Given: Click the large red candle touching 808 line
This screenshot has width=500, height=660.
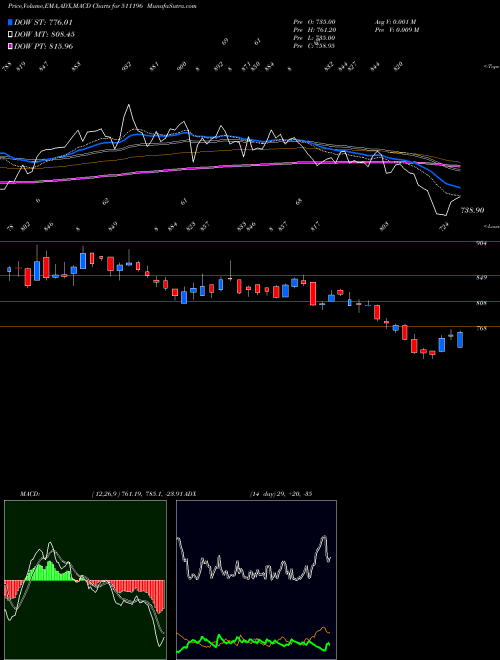Looking at the screenshot, I should coord(313,293).
